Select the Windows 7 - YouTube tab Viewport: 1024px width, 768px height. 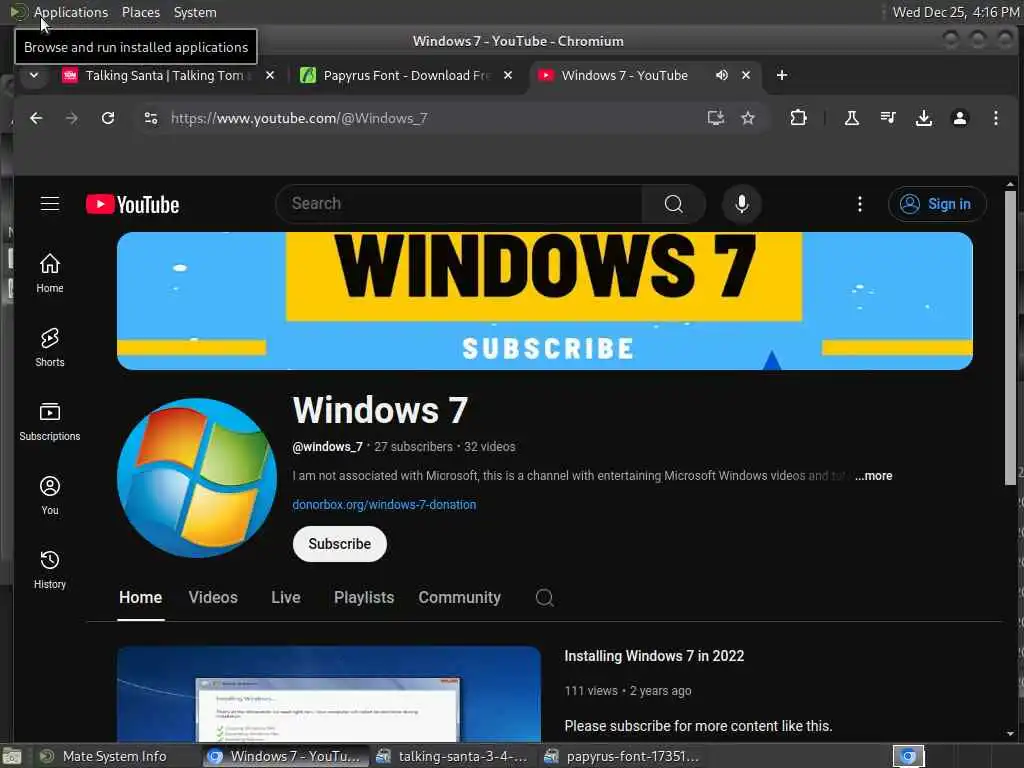pos(624,75)
